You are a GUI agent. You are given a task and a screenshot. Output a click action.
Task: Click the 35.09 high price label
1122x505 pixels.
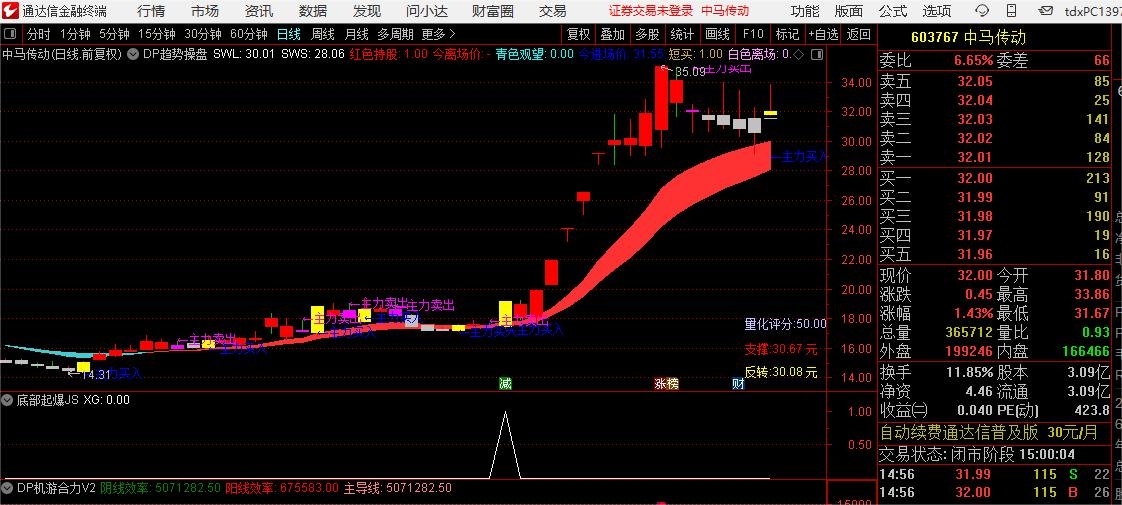click(x=690, y=71)
